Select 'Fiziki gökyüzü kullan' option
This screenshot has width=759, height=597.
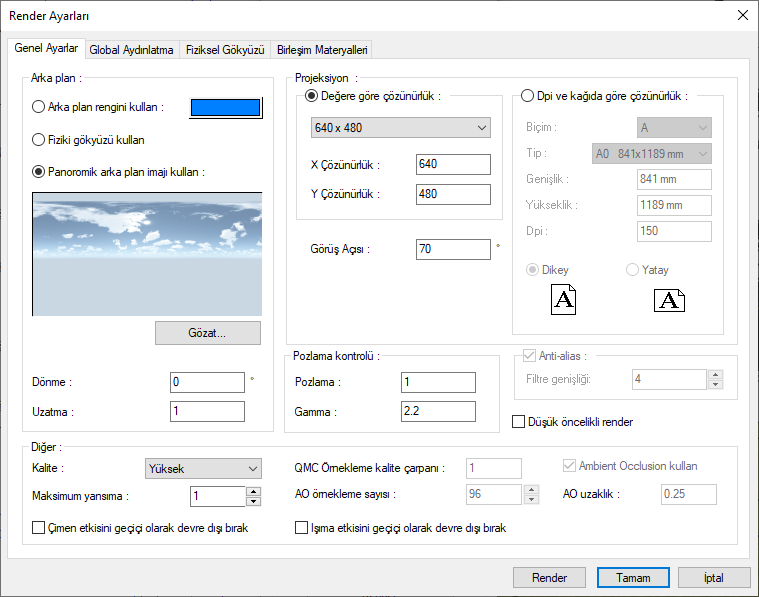point(39,140)
